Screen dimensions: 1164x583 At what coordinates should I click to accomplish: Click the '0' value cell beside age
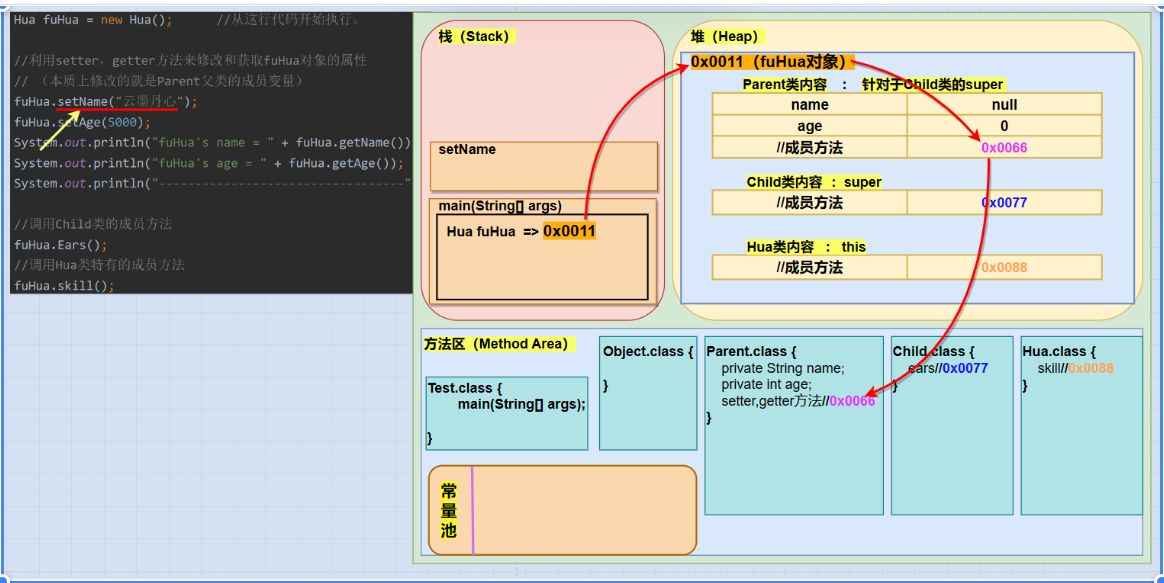1004,126
